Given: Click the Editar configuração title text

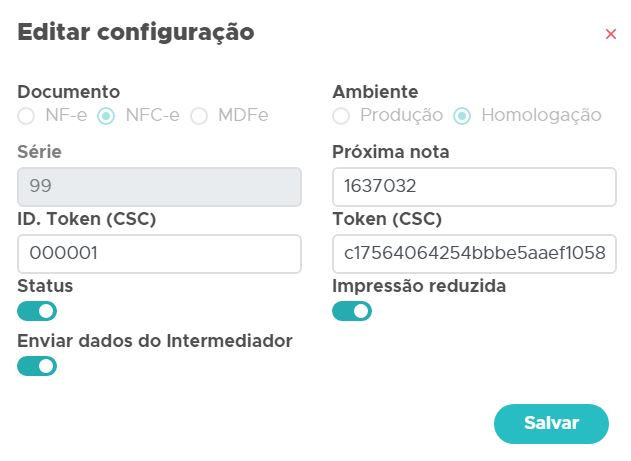Looking at the screenshot, I should pyautogui.click(x=136, y=32).
